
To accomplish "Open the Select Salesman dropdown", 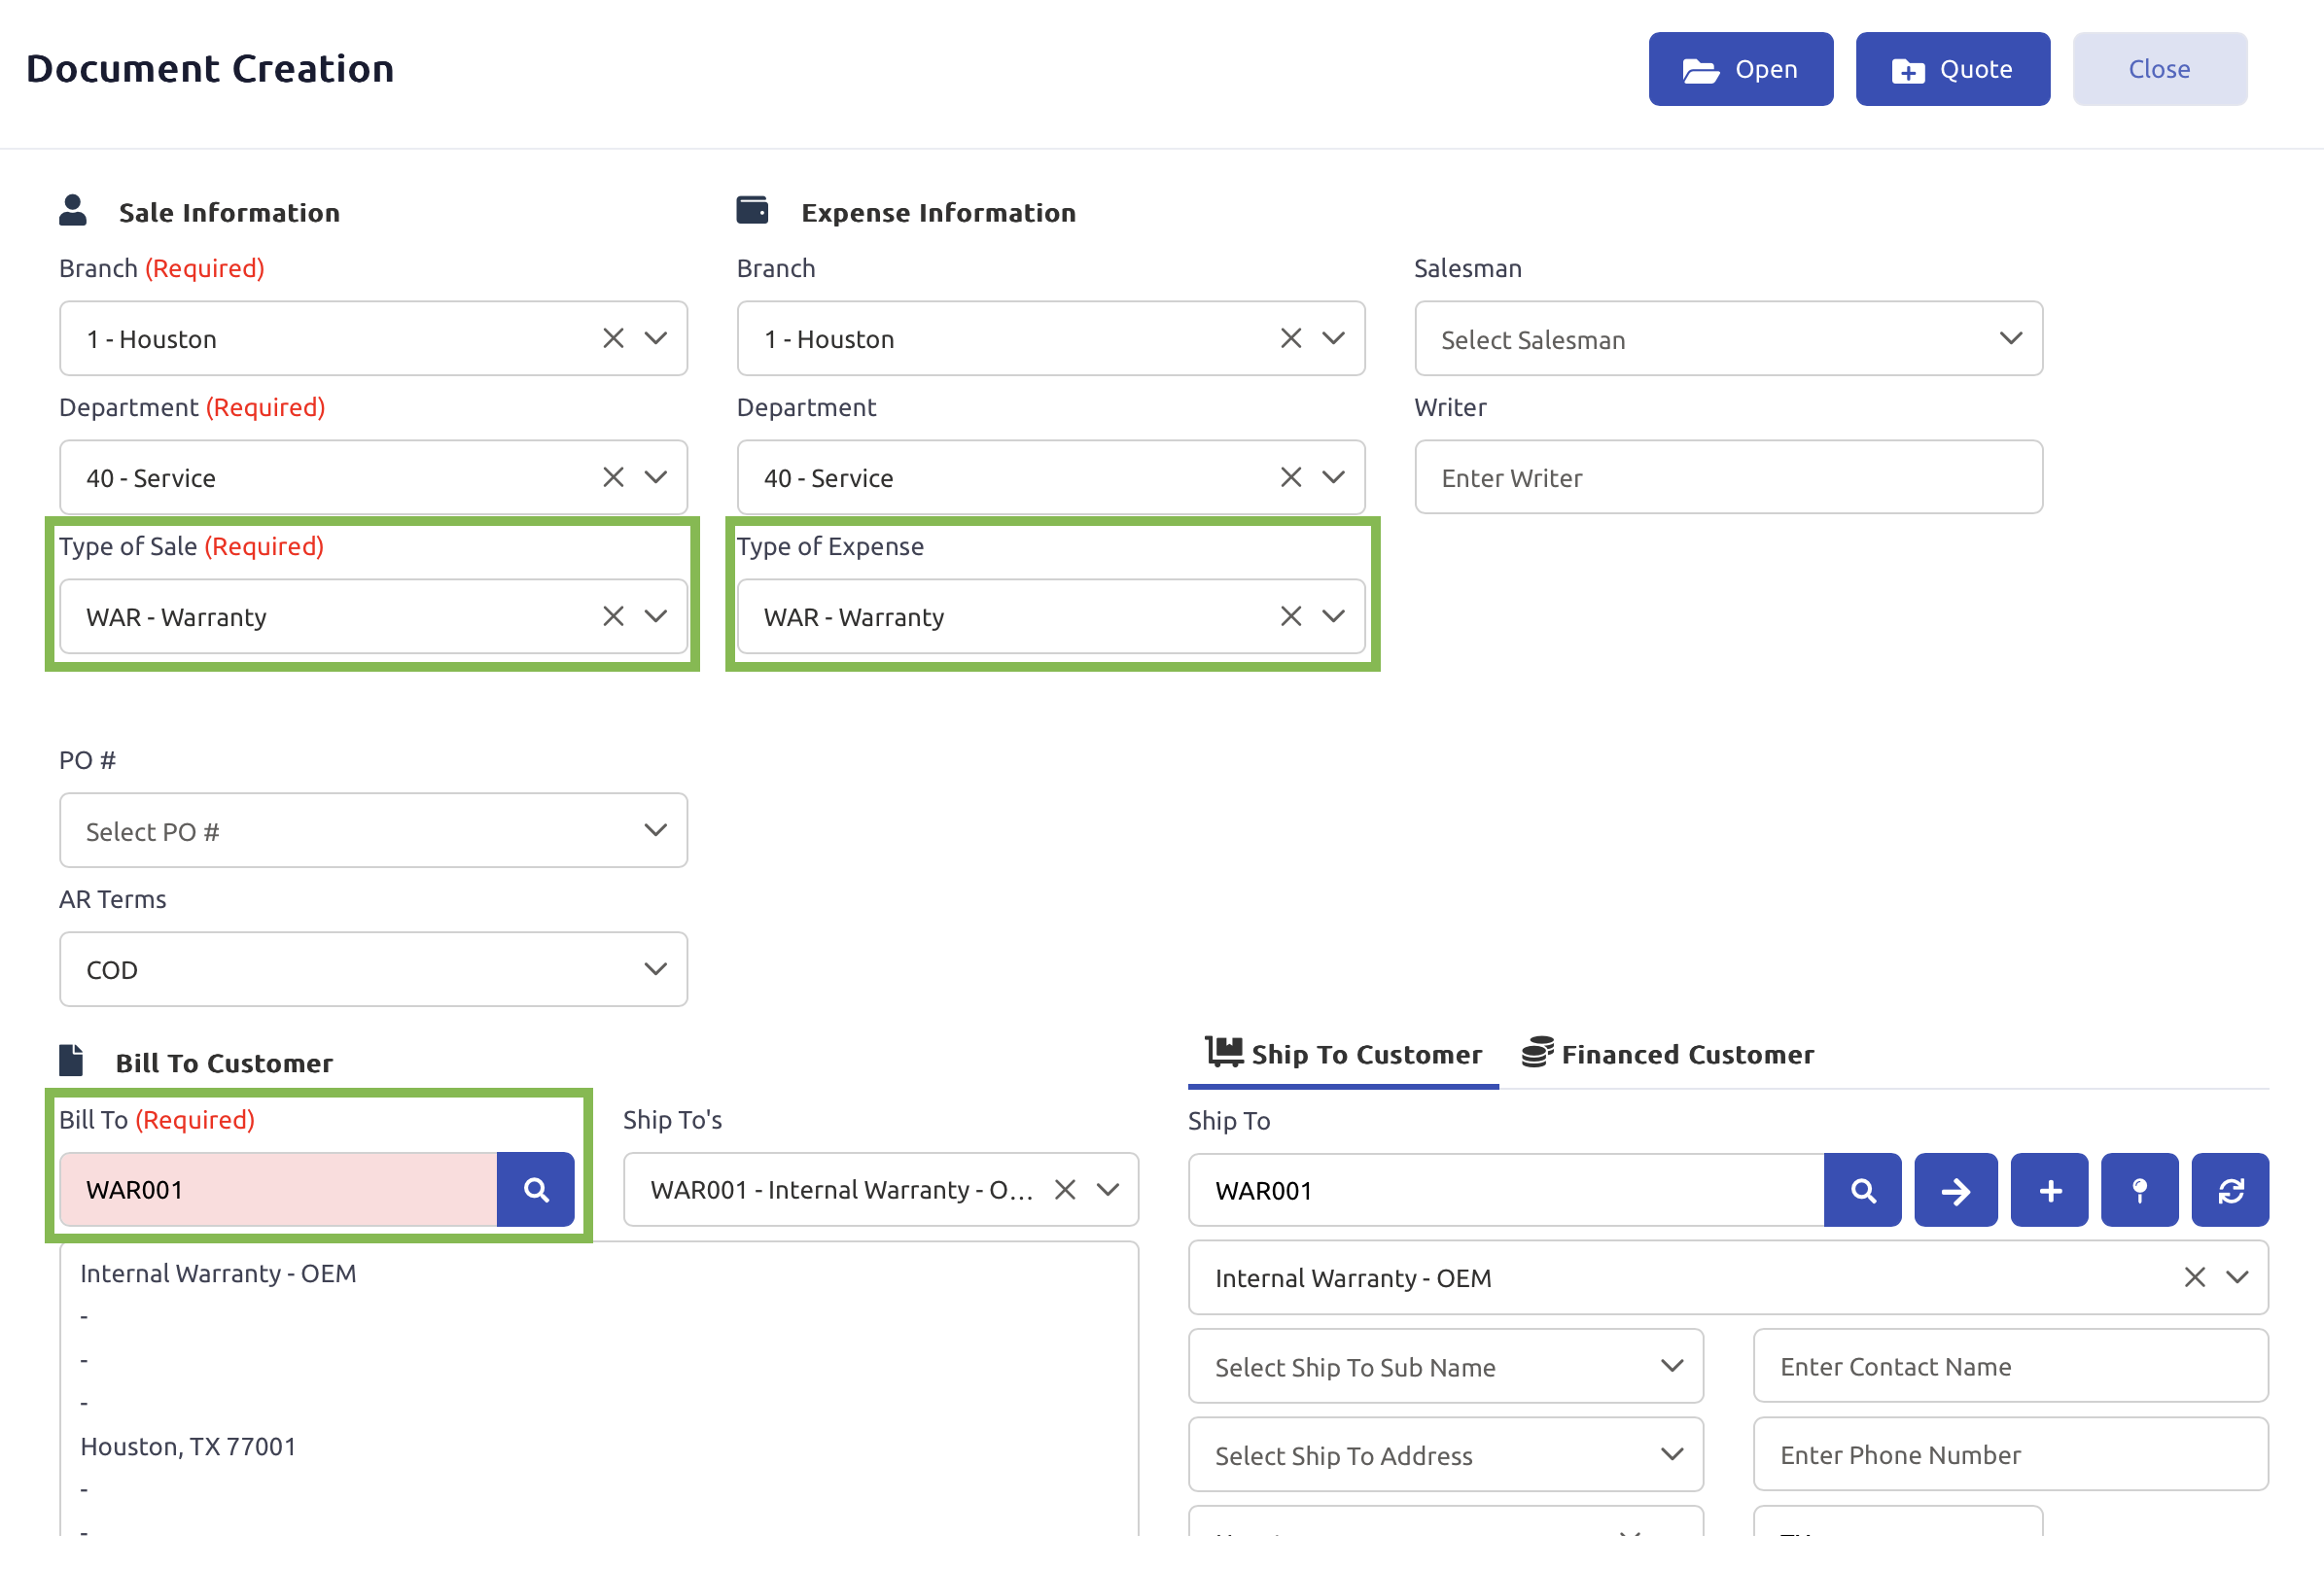I will pyautogui.click(x=1728, y=339).
